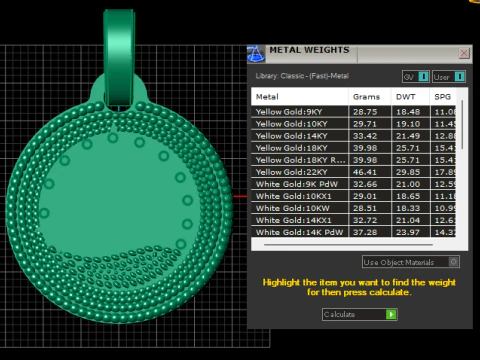Click the 46.41 grams value

(x=365, y=172)
